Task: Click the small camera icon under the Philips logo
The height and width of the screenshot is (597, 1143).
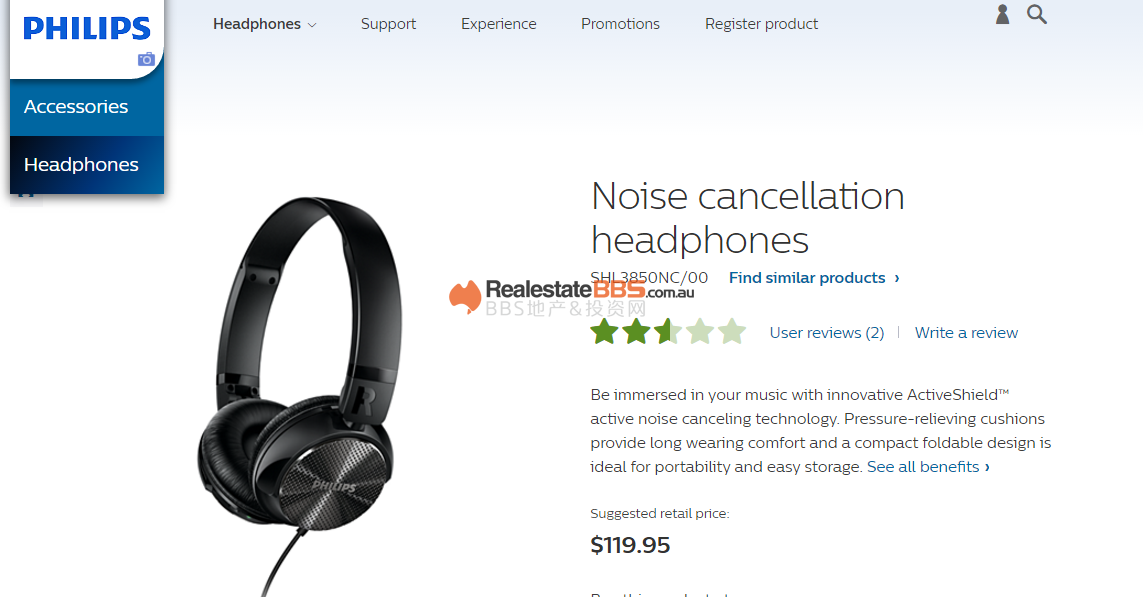Action: click(146, 60)
